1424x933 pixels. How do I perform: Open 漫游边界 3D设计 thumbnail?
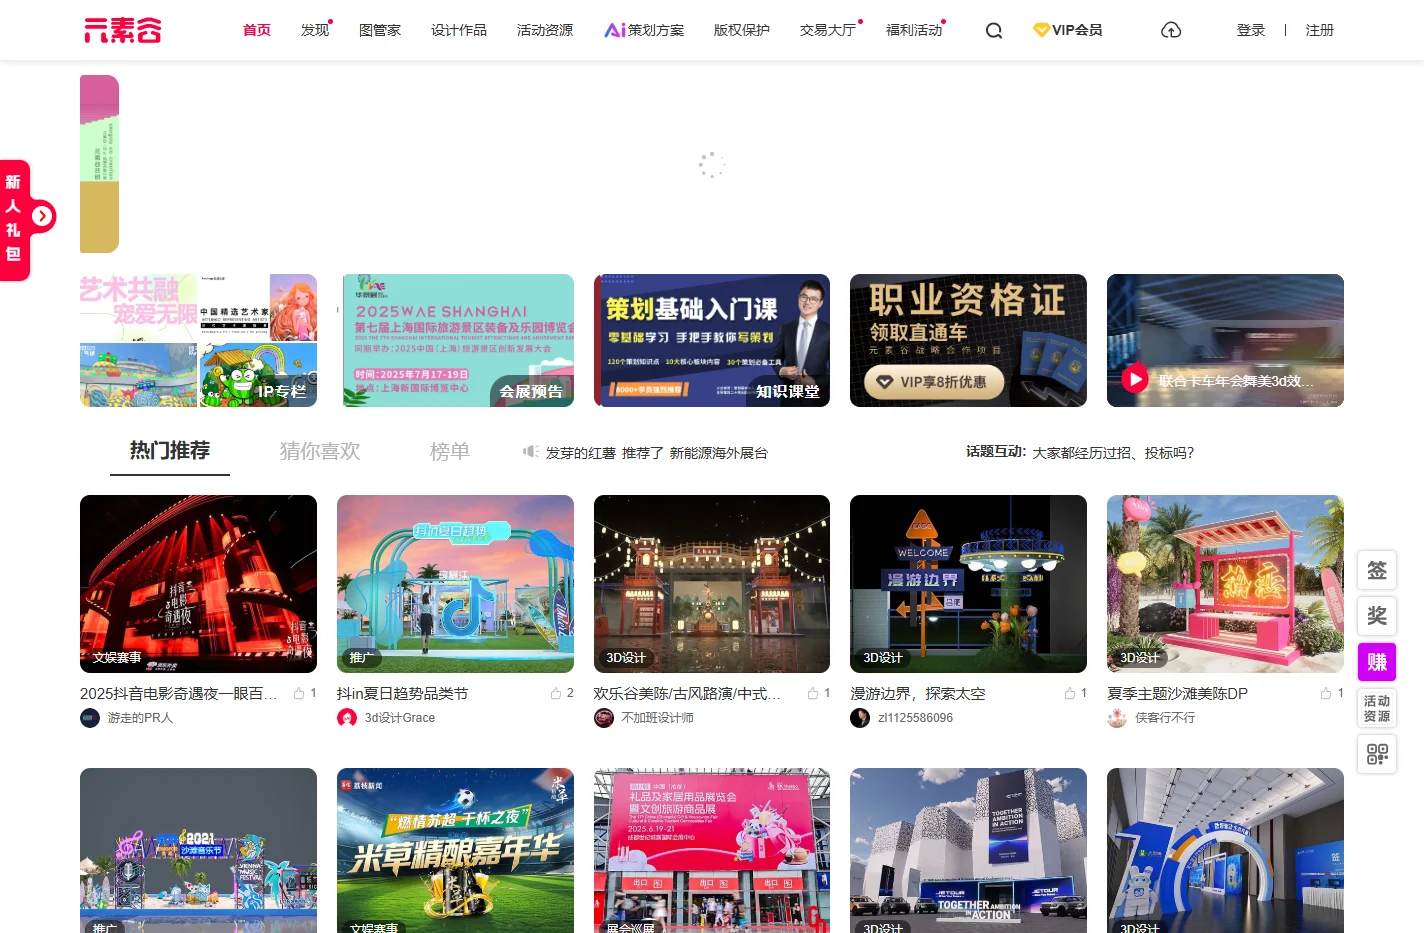tap(968, 584)
